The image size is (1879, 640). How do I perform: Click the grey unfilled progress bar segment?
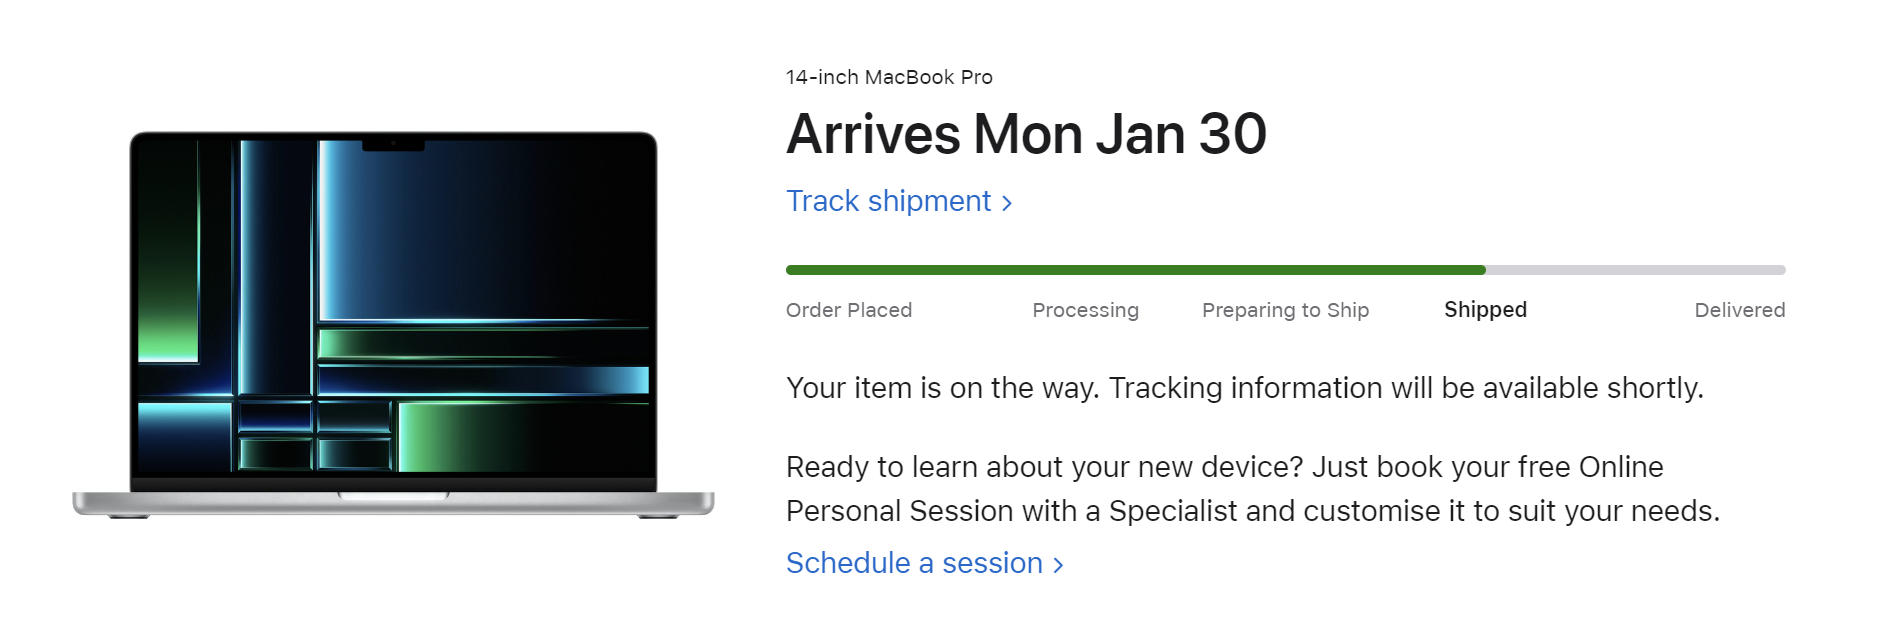(x=1635, y=270)
